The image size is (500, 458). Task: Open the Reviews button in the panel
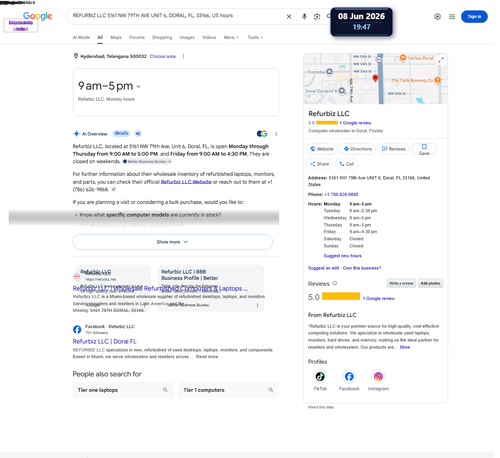394,149
